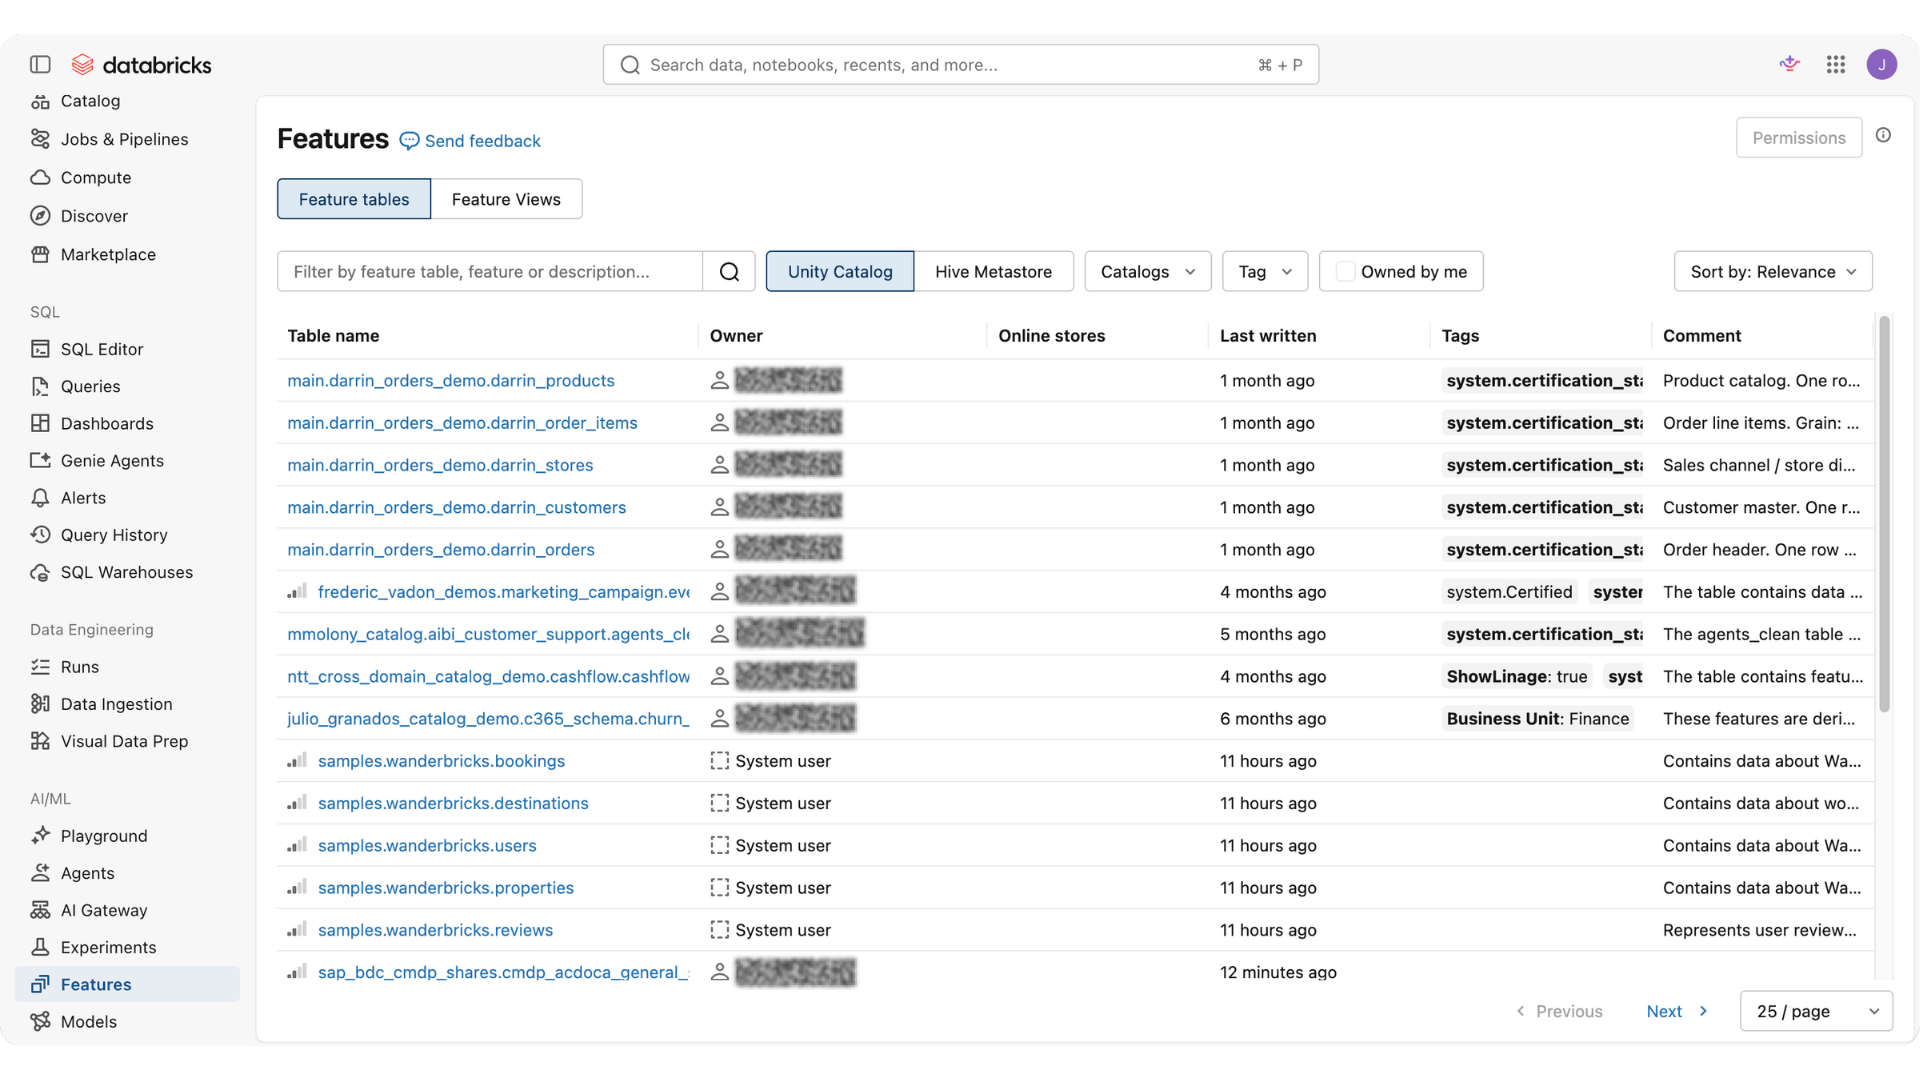The height and width of the screenshot is (1080, 1920).
Task: Focus the filter by feature table field
Action: tap(490, 272)
